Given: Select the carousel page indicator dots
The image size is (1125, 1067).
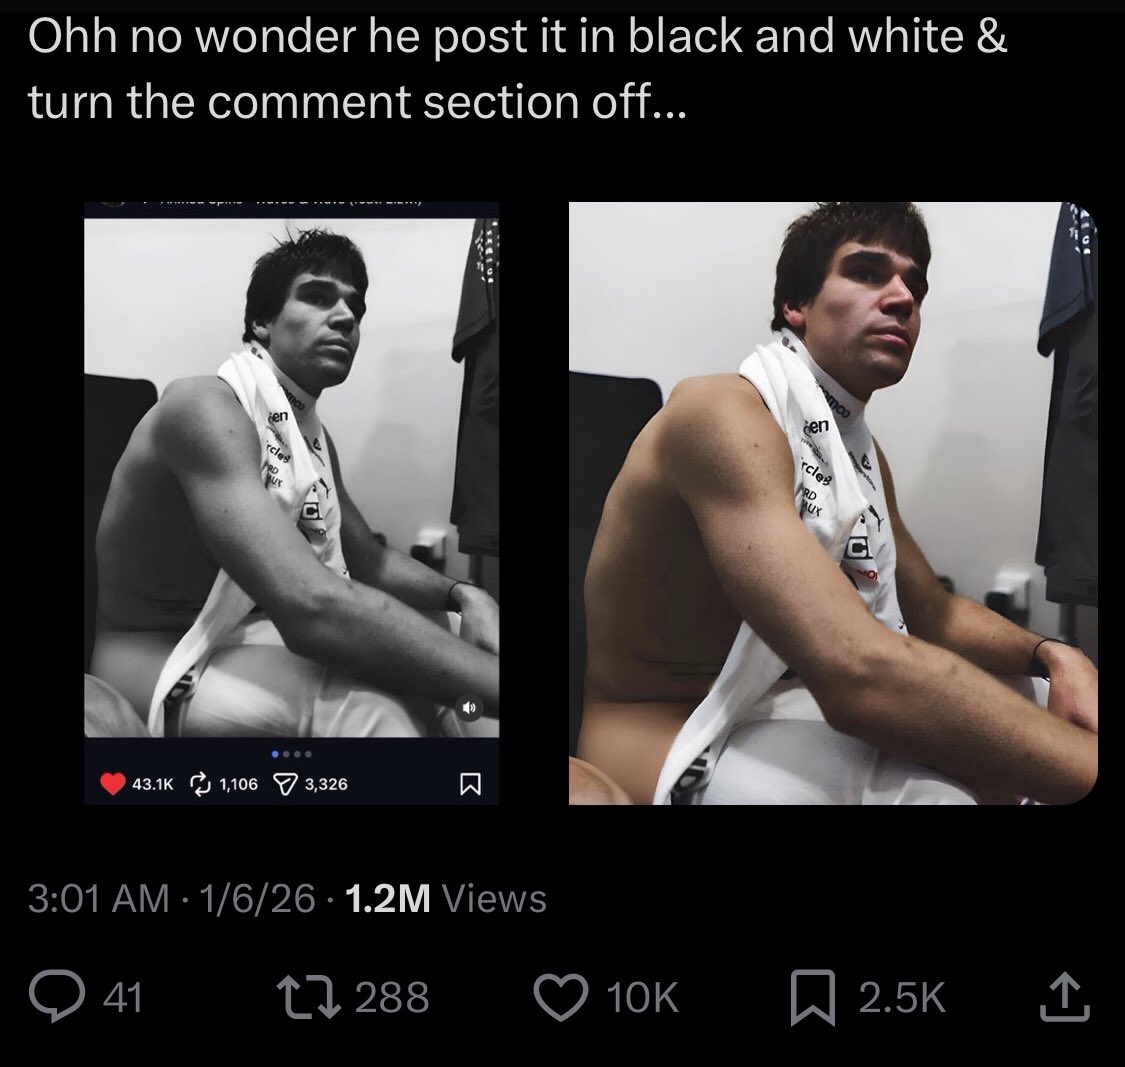Looking at the screenshot, I should tap(291, 754).
